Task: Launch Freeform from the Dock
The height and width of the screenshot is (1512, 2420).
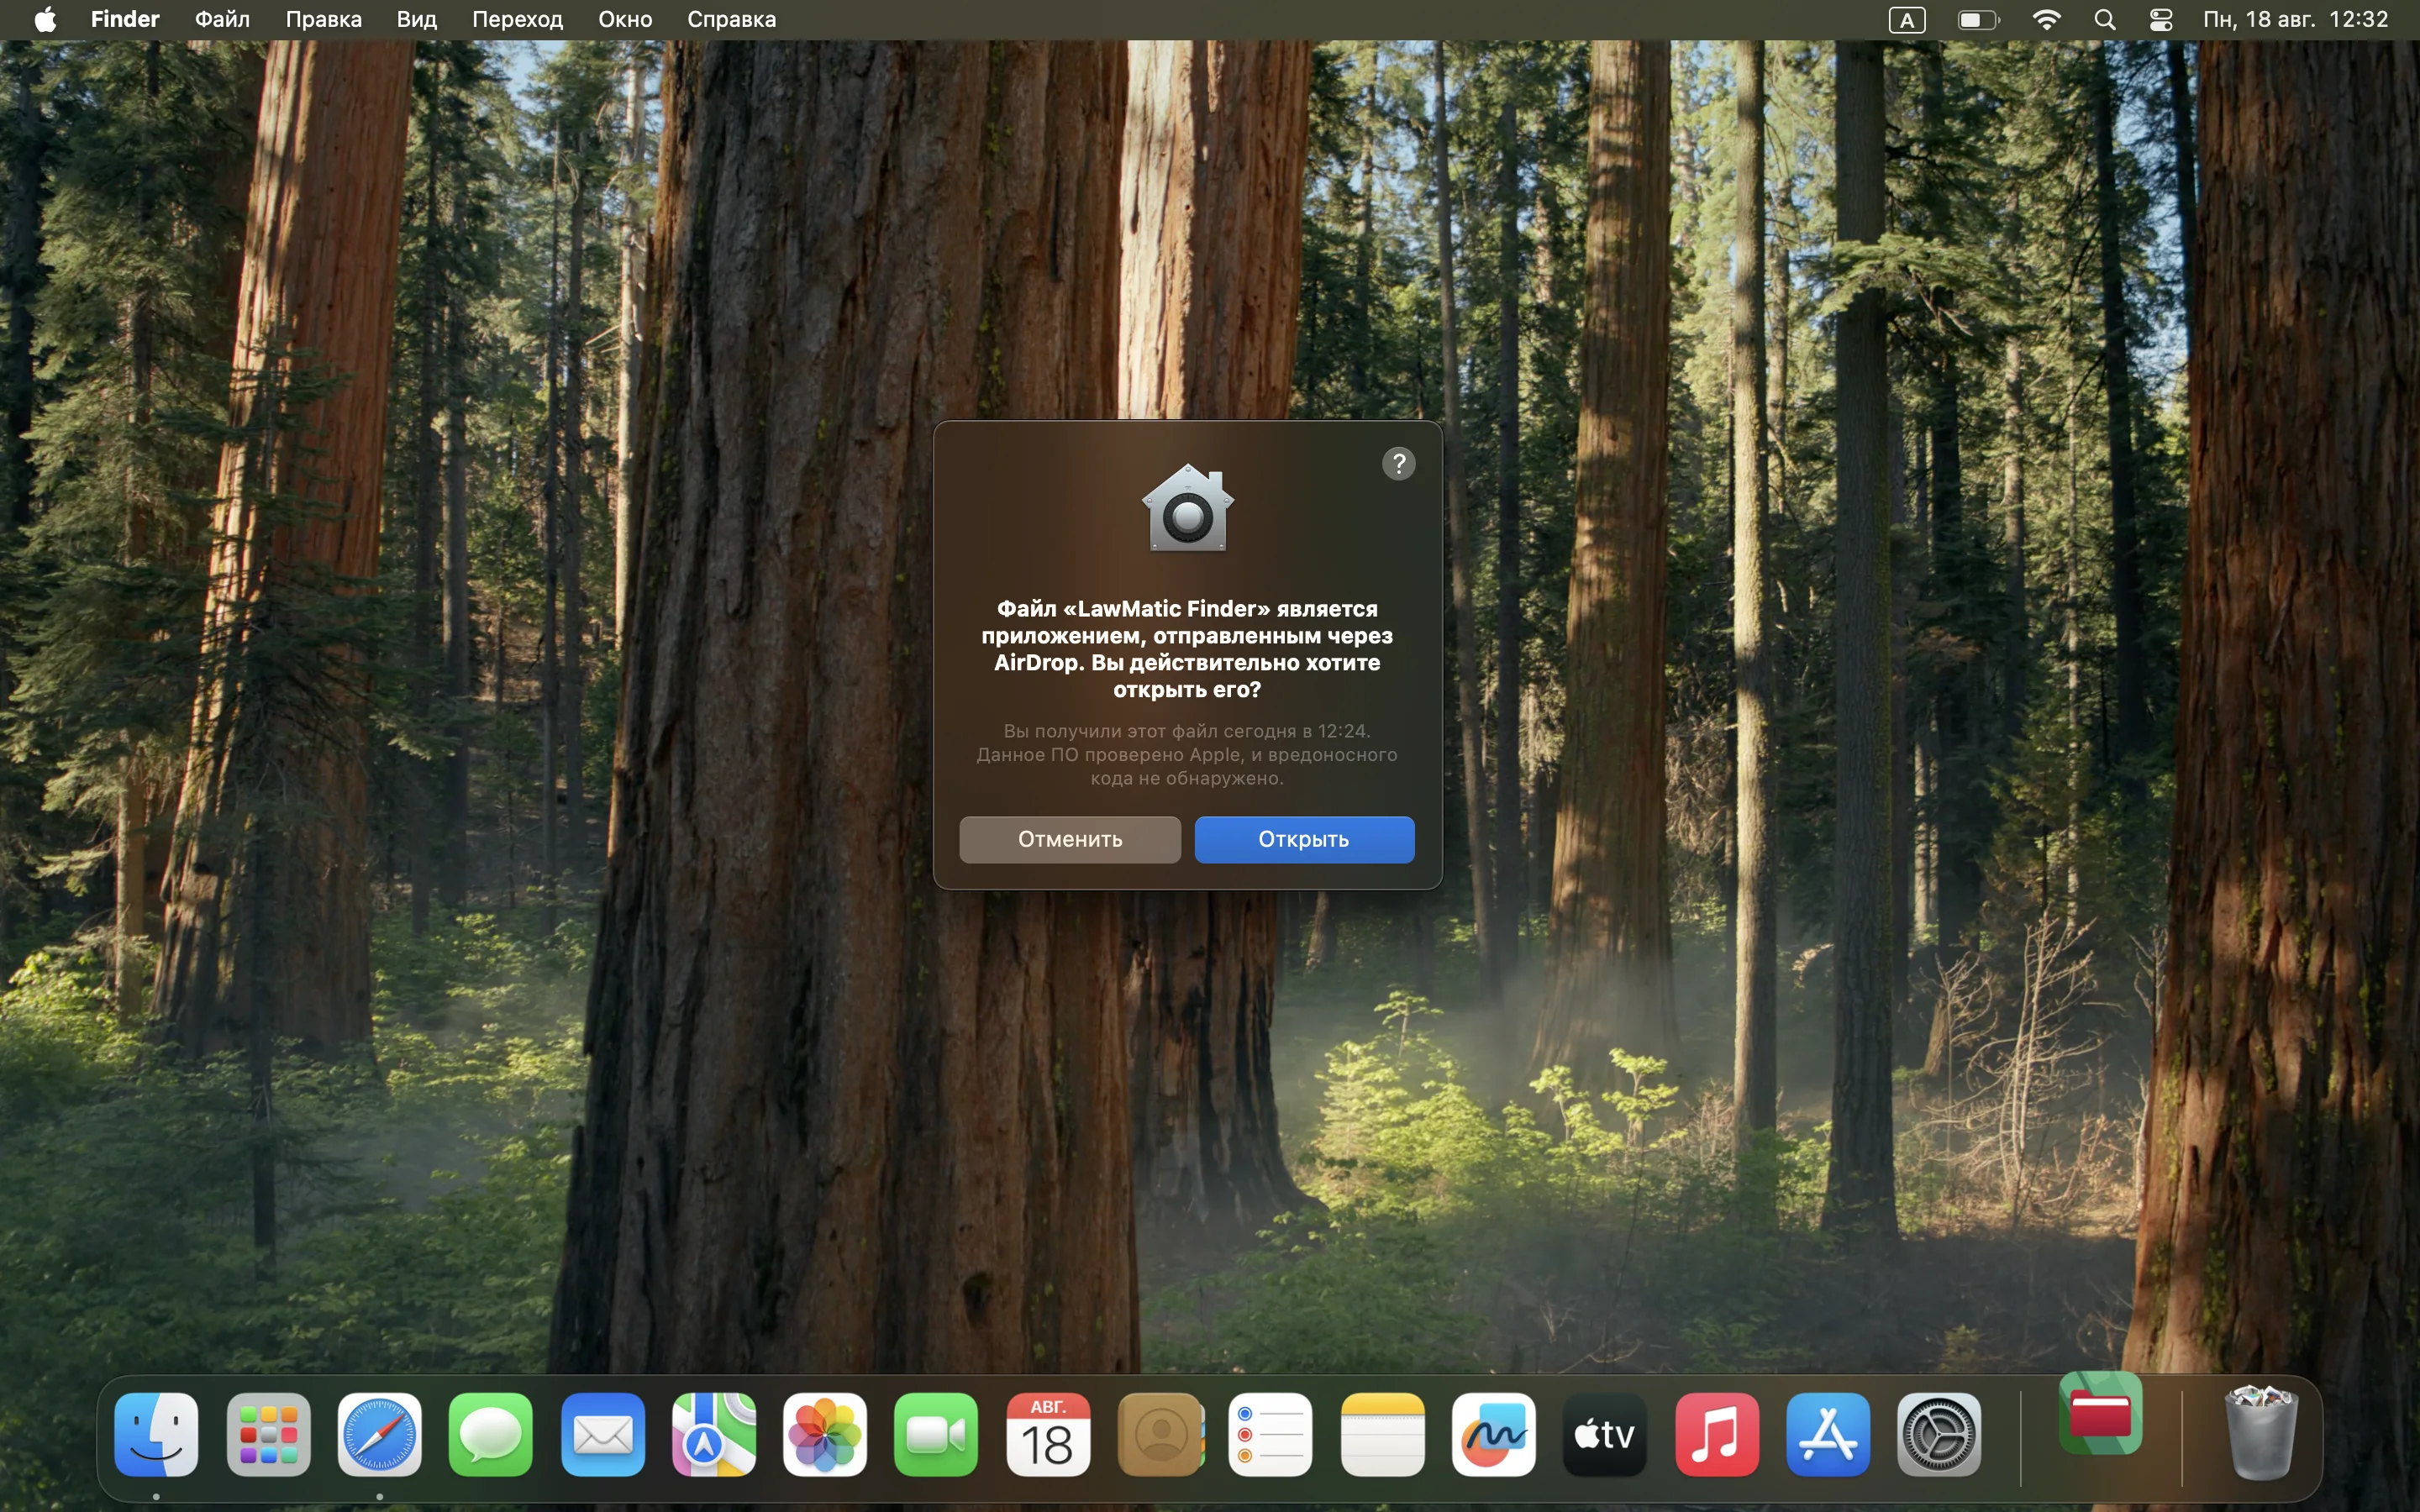Action: pyautogui.click(x=1494, y=1435)
